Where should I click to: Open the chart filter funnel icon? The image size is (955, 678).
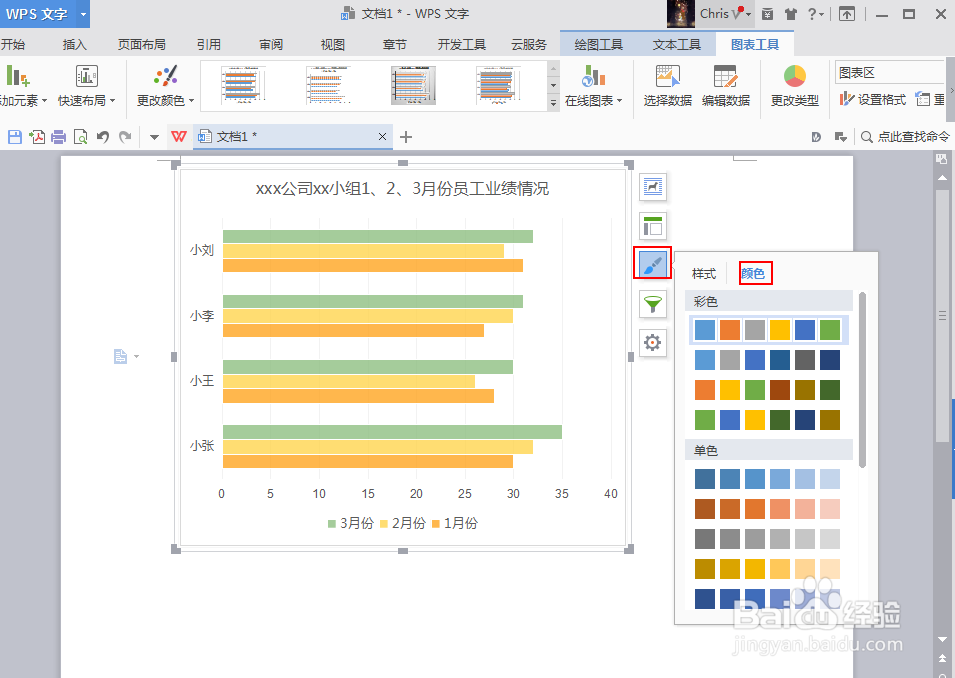click(651, 303)
